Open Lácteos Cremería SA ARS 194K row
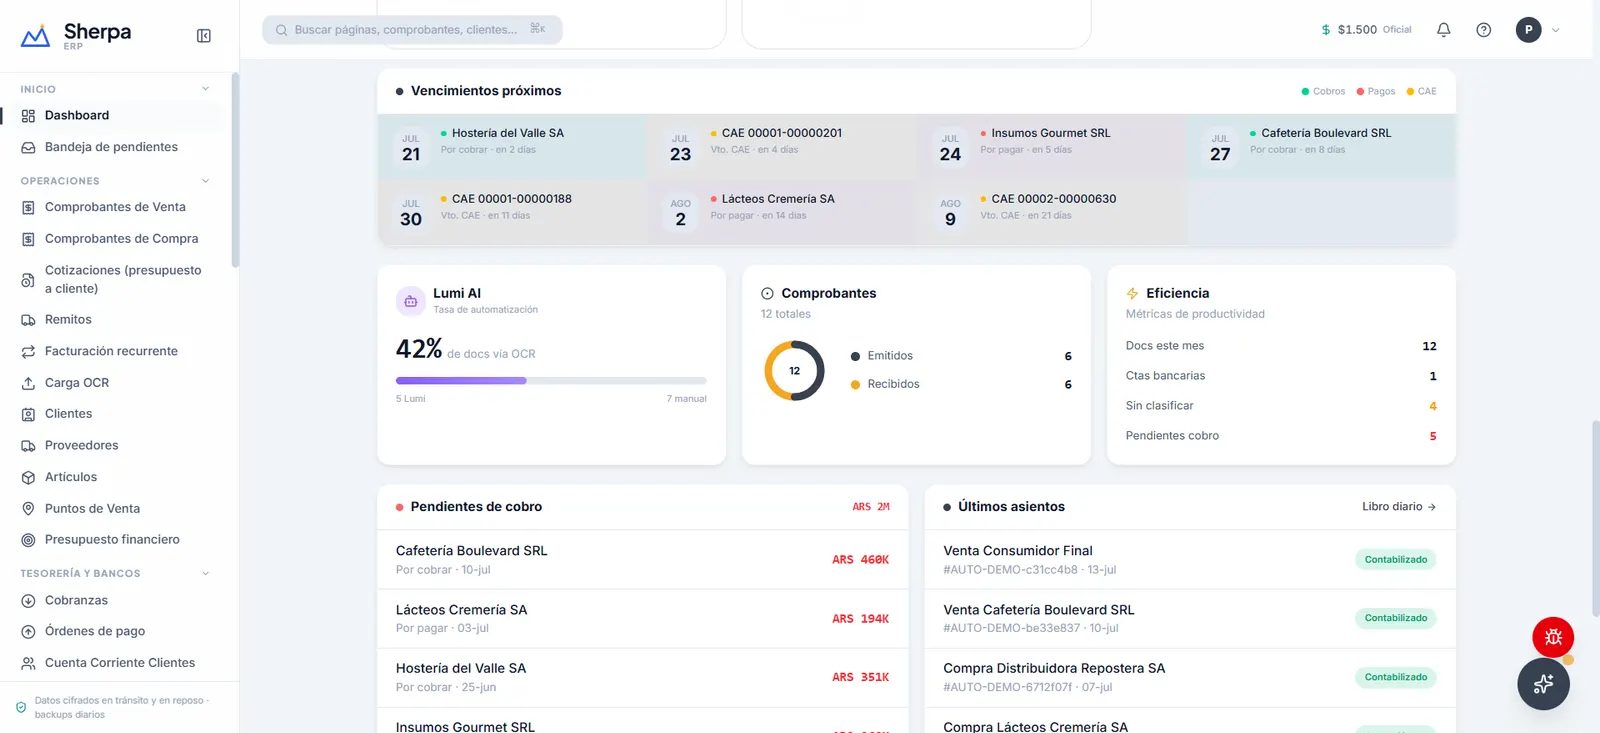 click(x=642, y=619)
